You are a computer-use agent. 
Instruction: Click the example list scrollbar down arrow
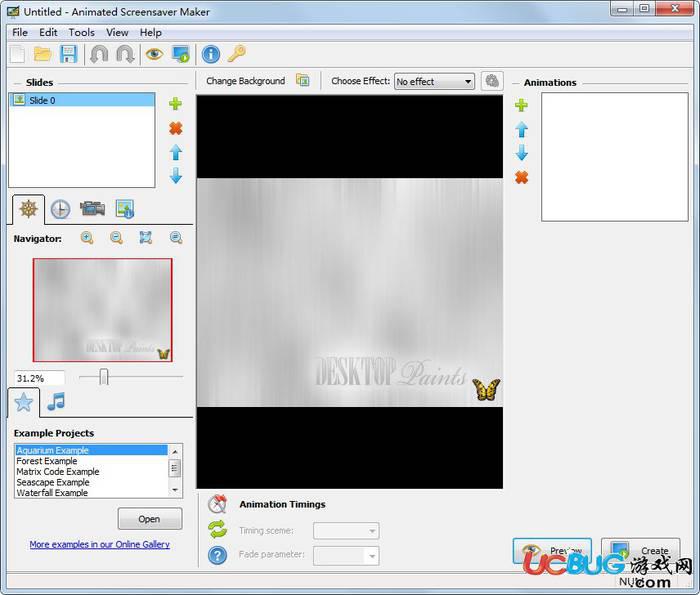[x=175, y=490]
